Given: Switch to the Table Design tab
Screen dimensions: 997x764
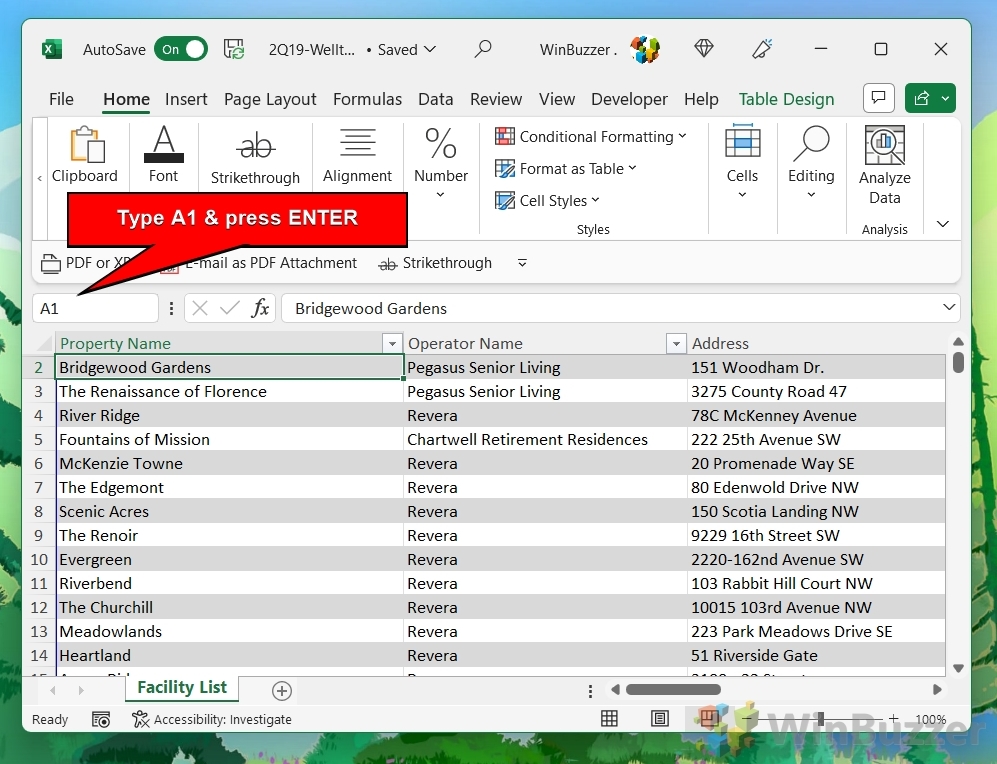Looking at the screenshot, I should tap(786, 99).
